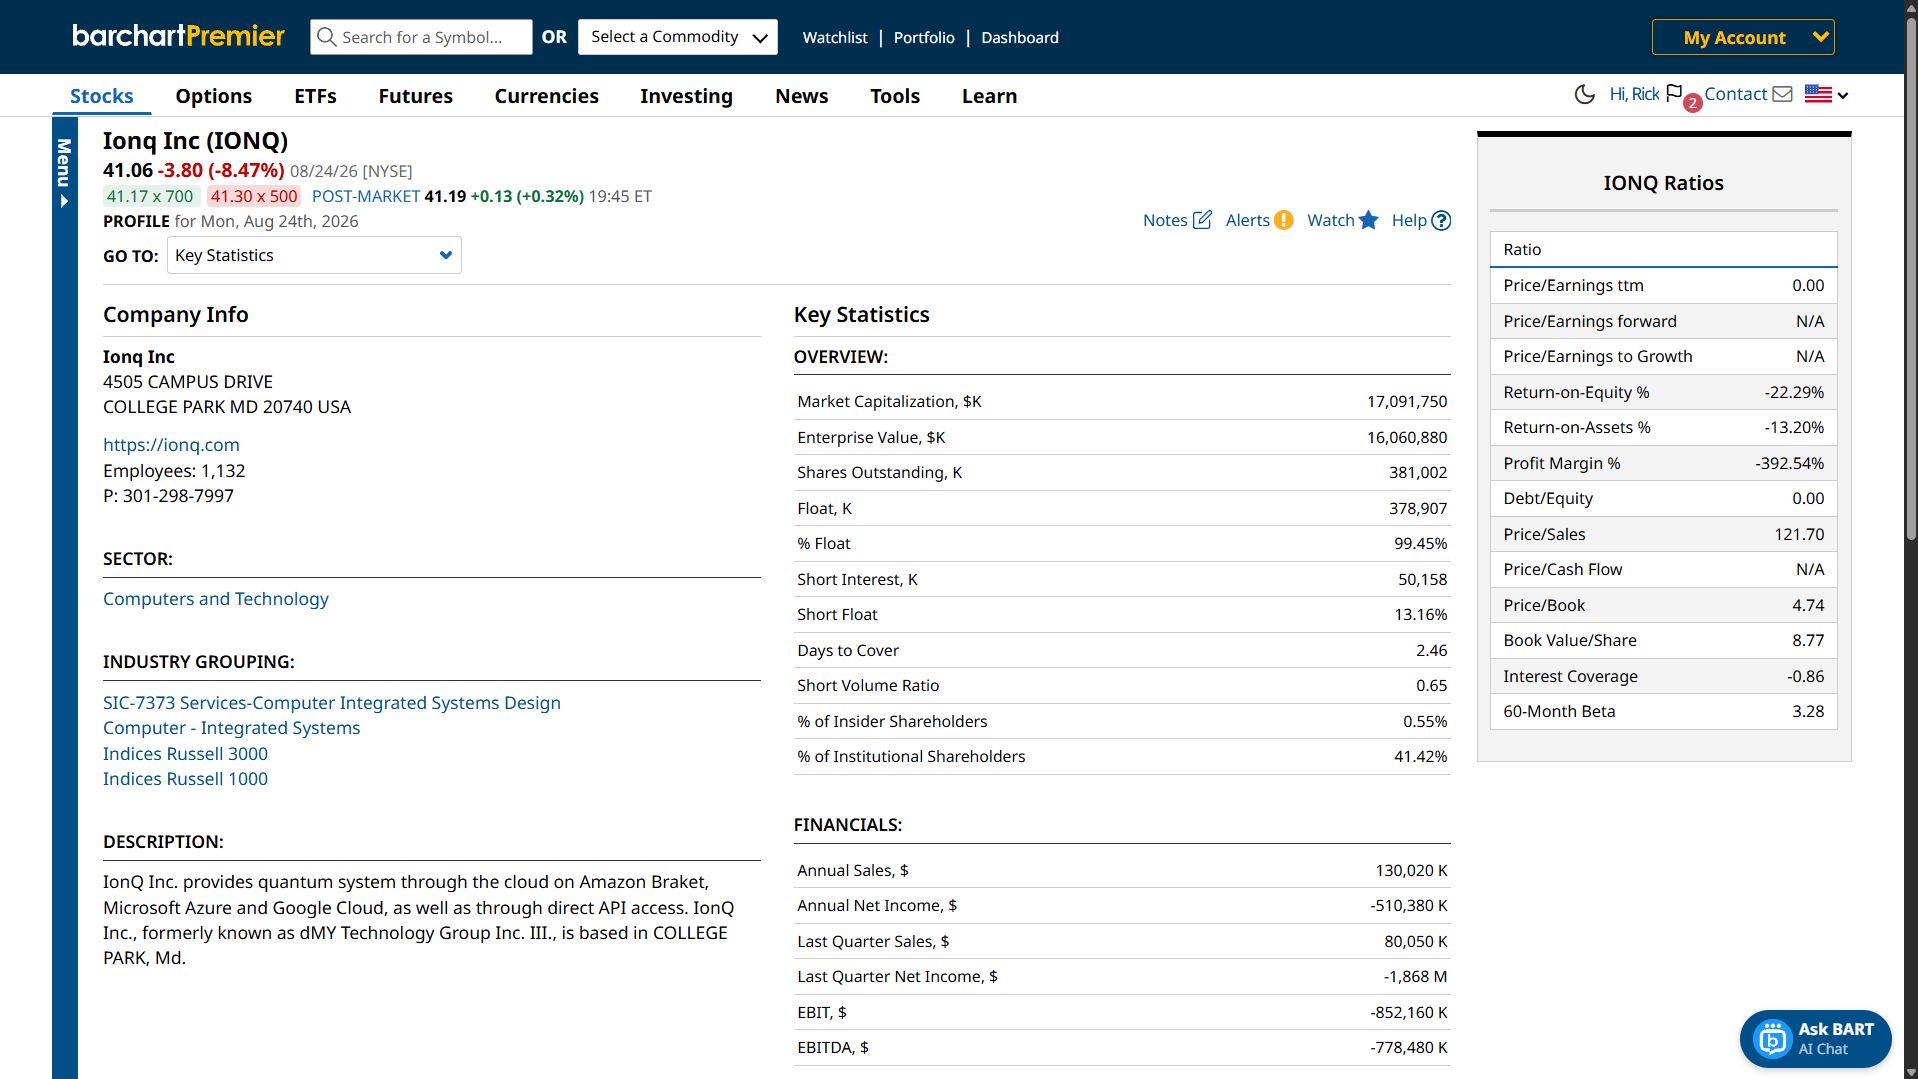Click the phone number 301-298-7997
This screenshot has width=1918, height=1079.
[178, 496]
